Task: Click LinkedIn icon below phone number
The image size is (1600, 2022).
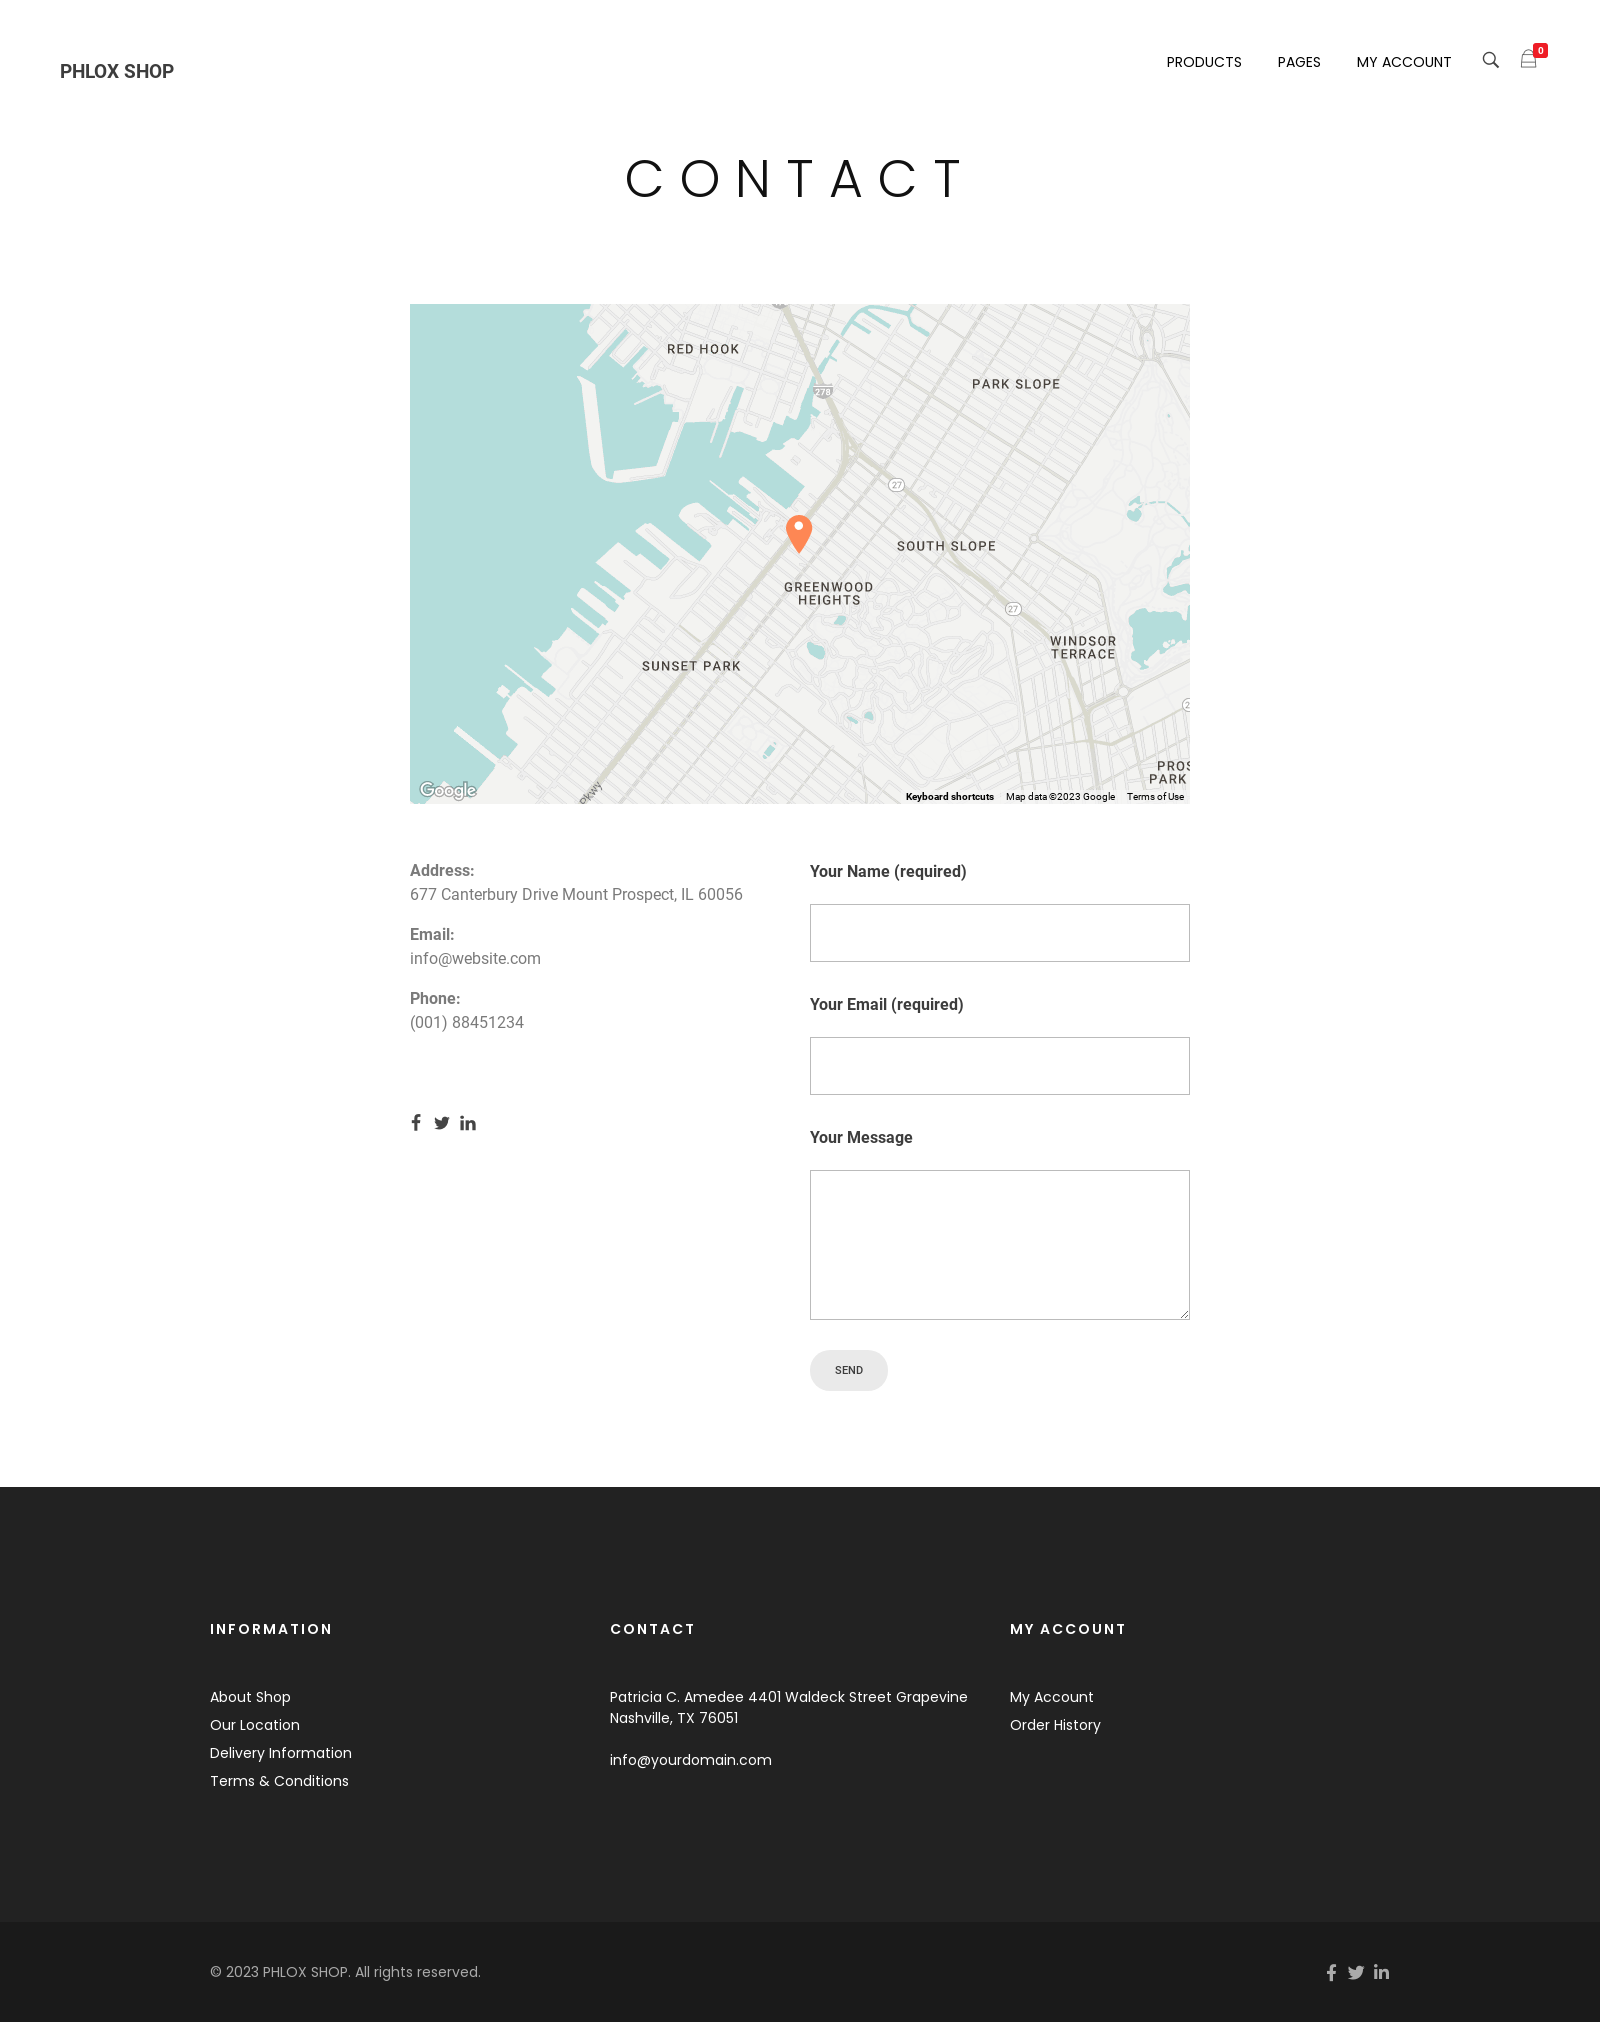Action: point(468,1123)
